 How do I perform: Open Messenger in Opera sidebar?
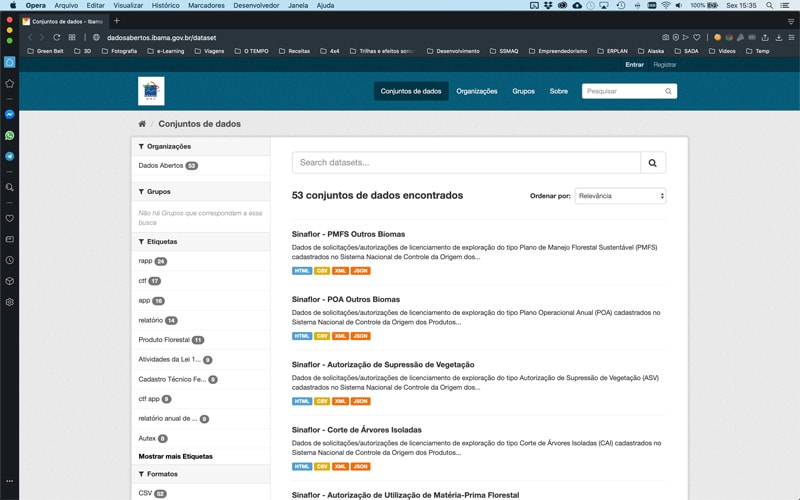tap(10, 115)
